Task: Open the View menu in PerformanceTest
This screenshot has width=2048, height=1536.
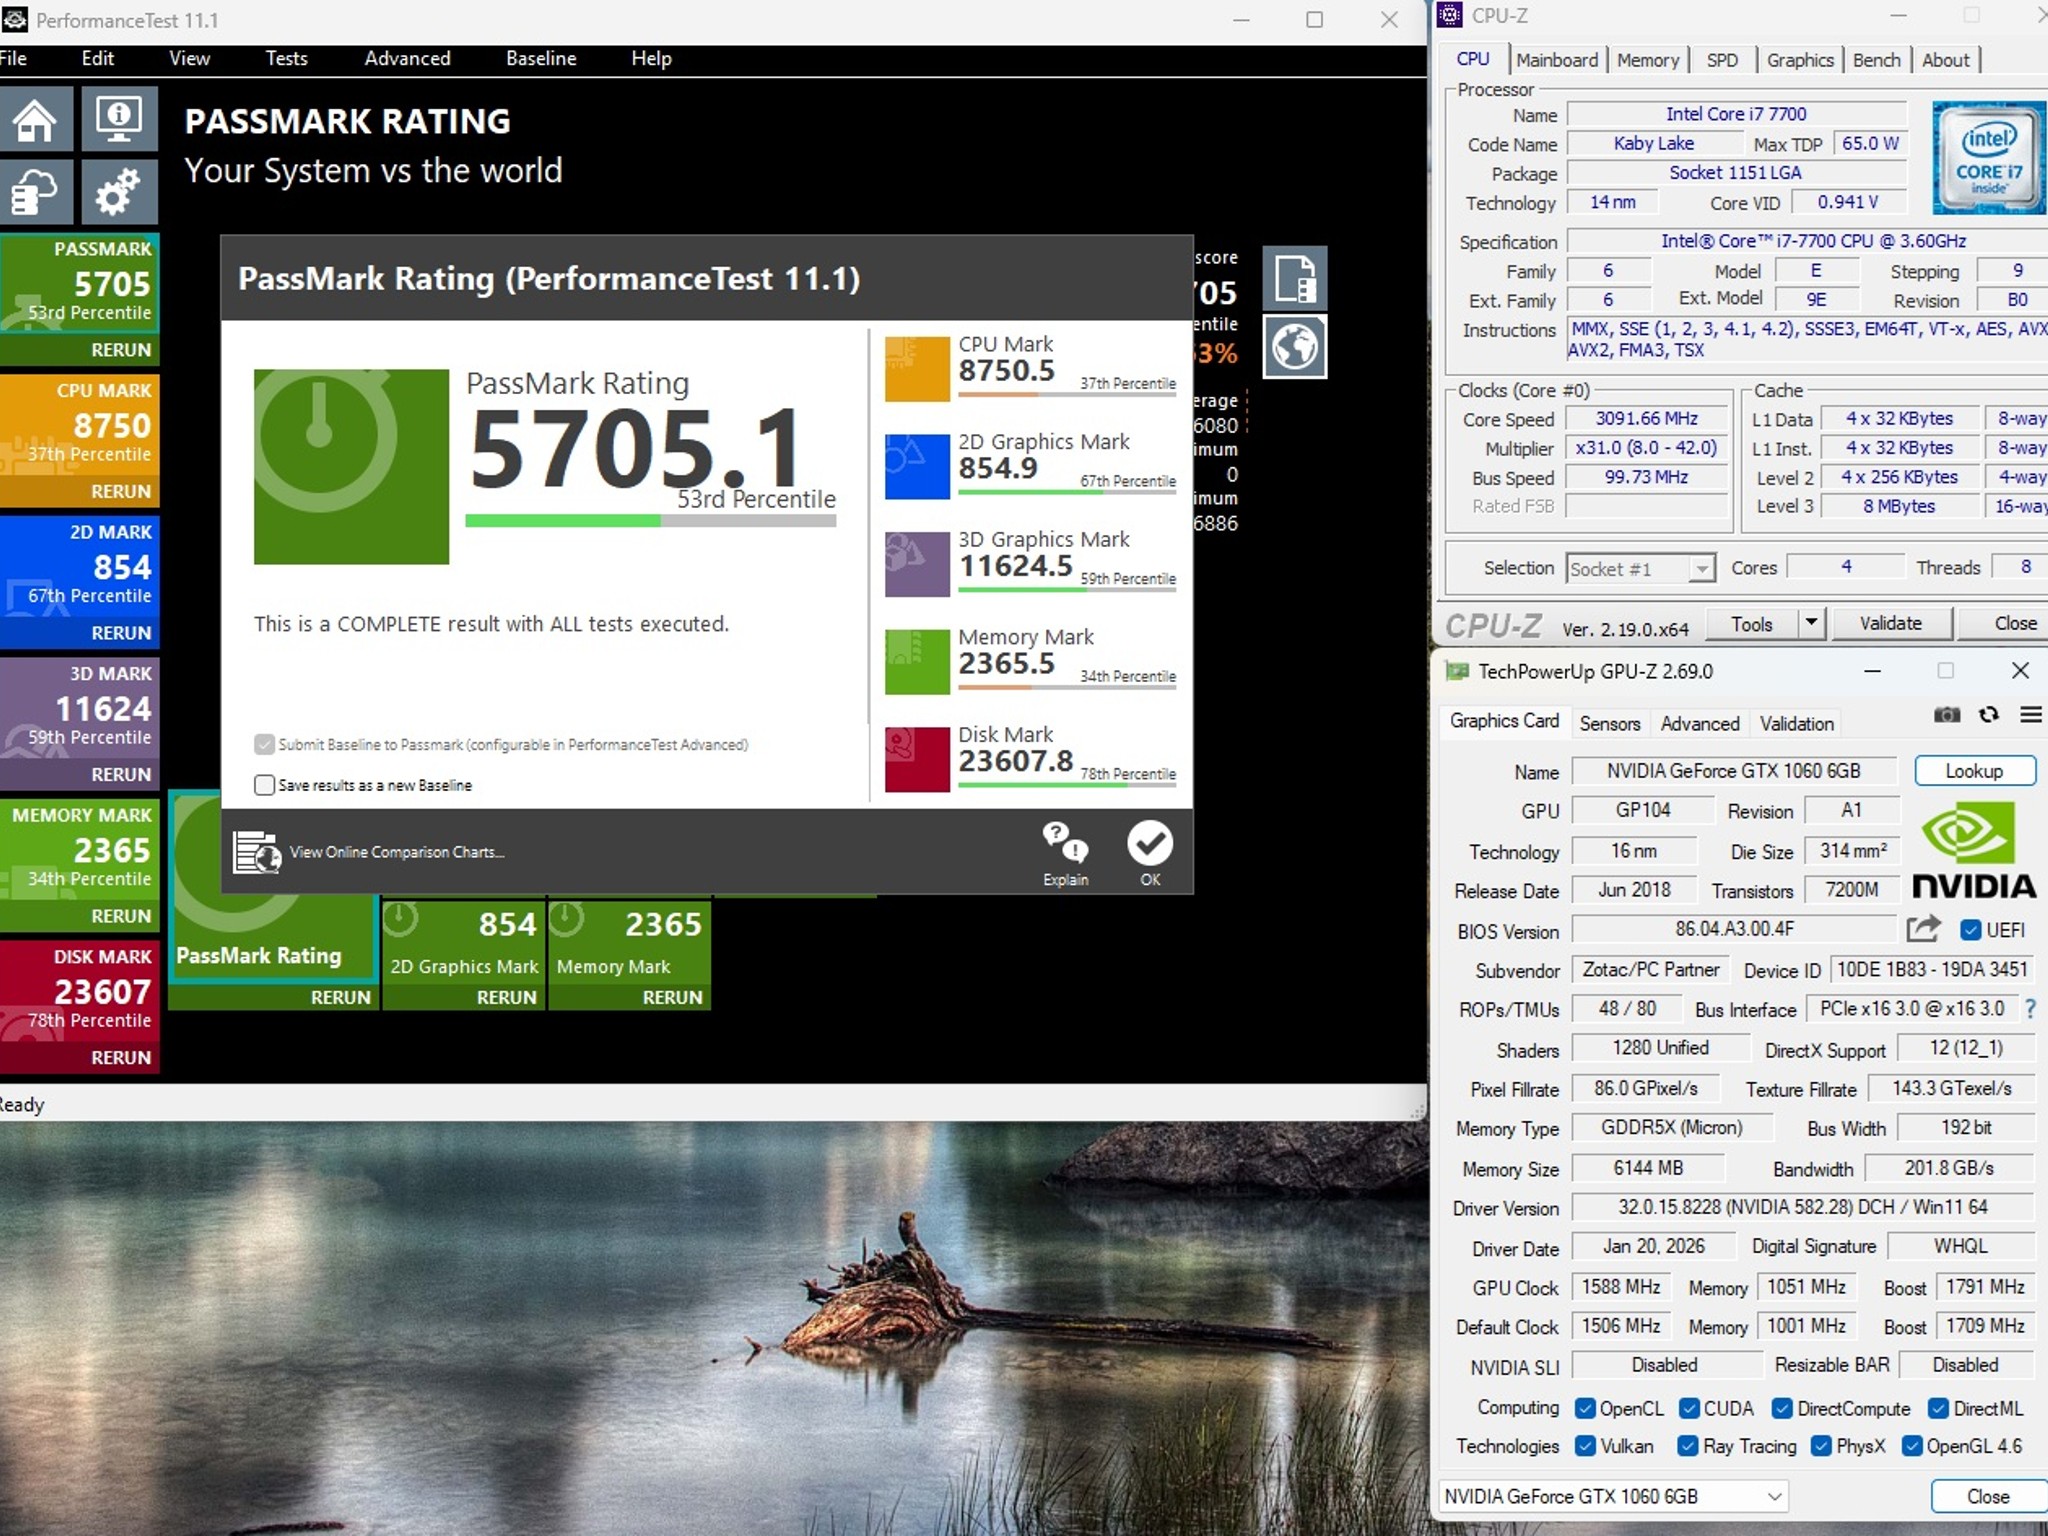Action: point(189,58)
